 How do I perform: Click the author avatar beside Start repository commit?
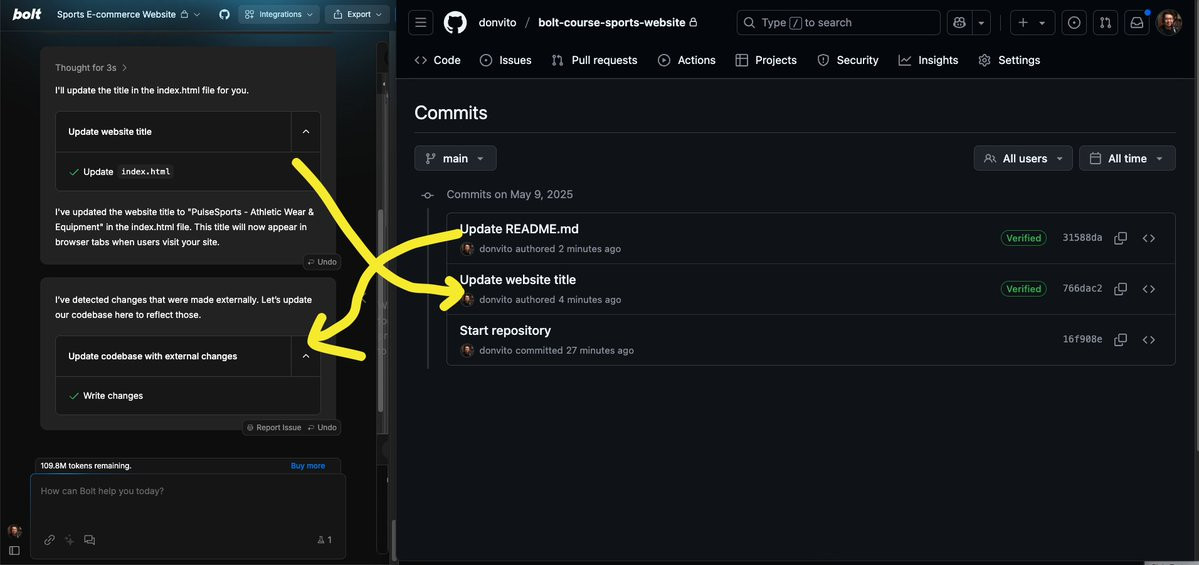click(x=467, y=350)
